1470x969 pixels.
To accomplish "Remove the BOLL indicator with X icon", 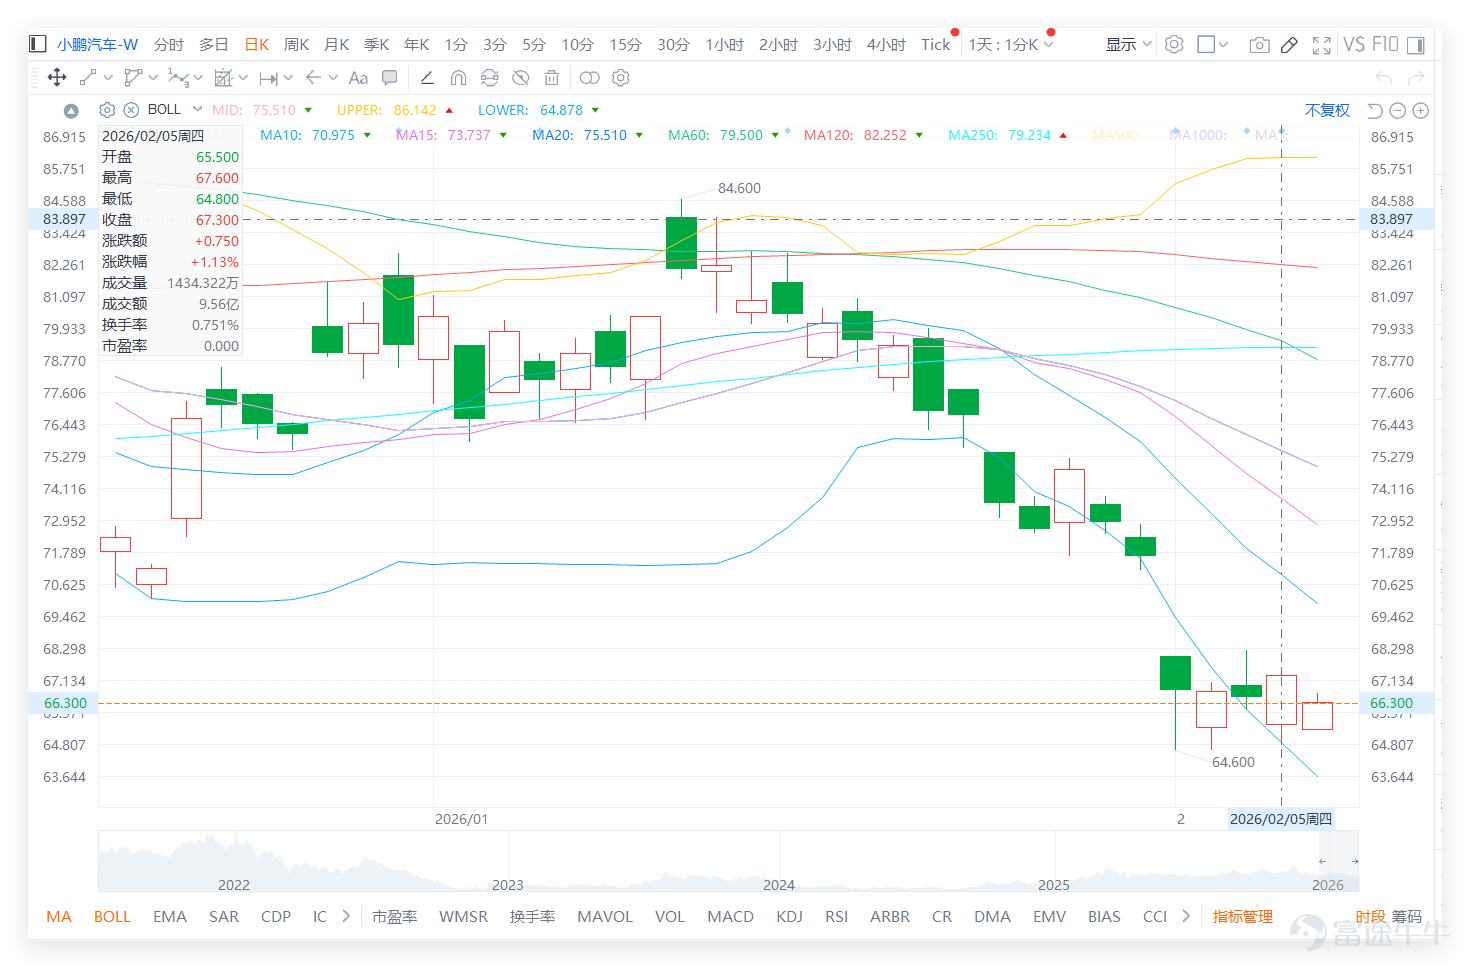I will (131, 110).
